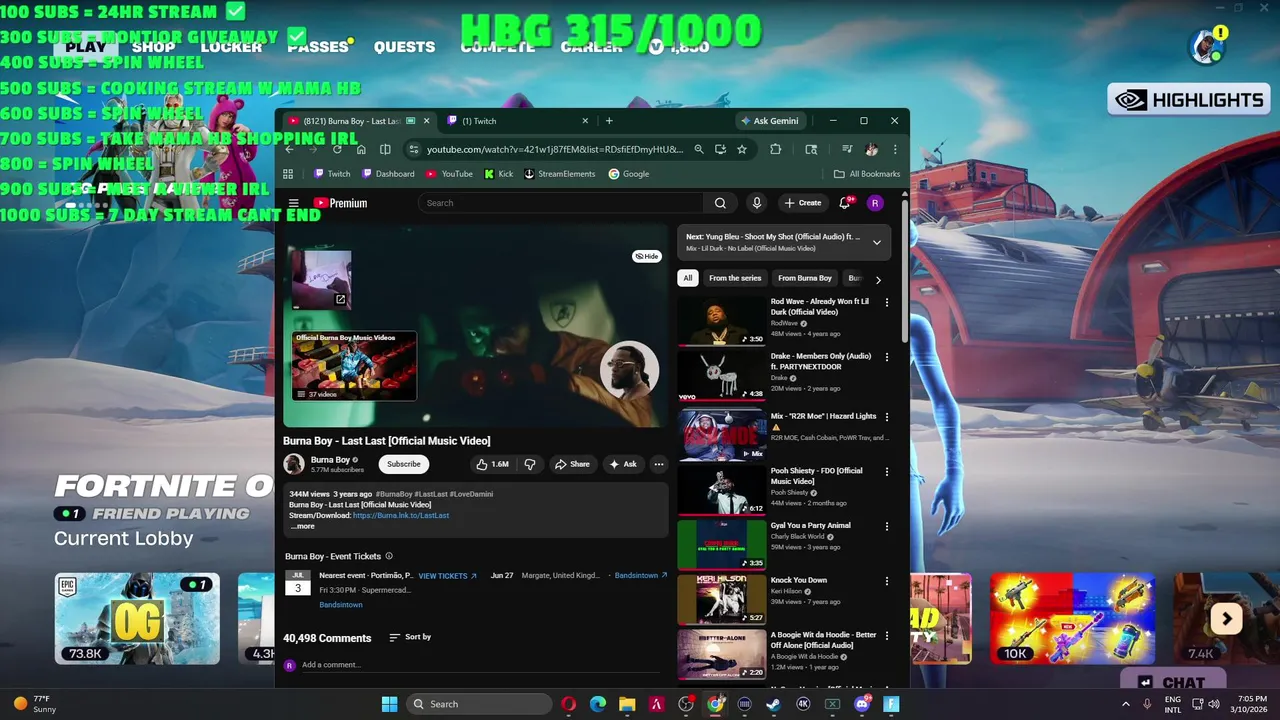Open the Pooh Shiesty FDO thumbnail
The image size is (1280, 720).
(722, 490)
